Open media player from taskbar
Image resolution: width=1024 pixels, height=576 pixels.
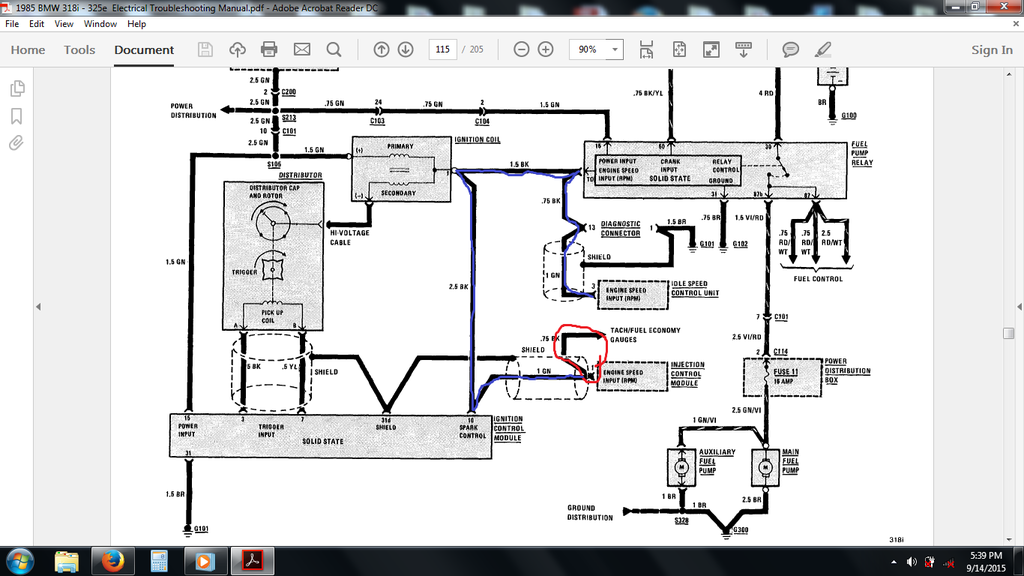click(x=204, y=561)
